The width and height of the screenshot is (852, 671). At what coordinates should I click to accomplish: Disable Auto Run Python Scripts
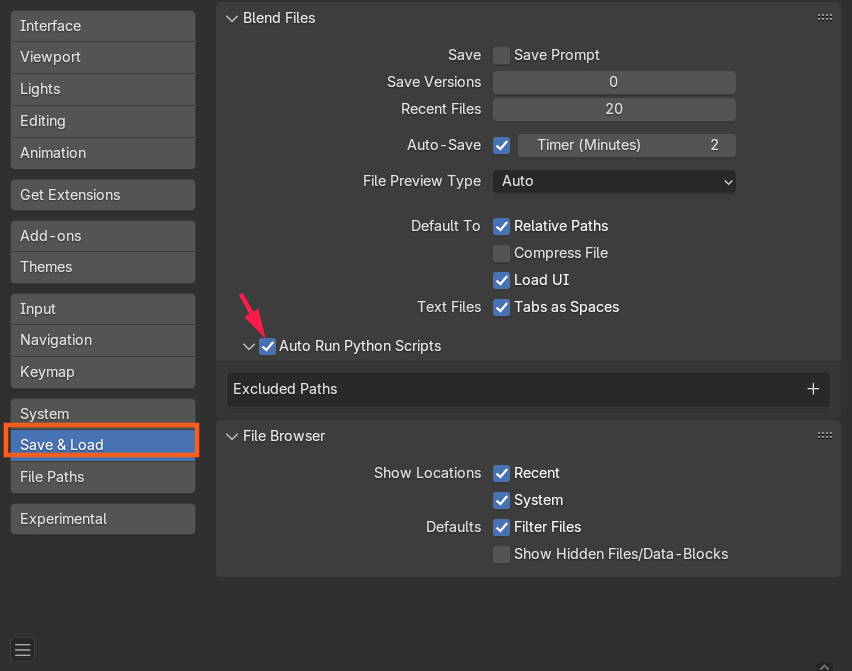tap(267, 346)
